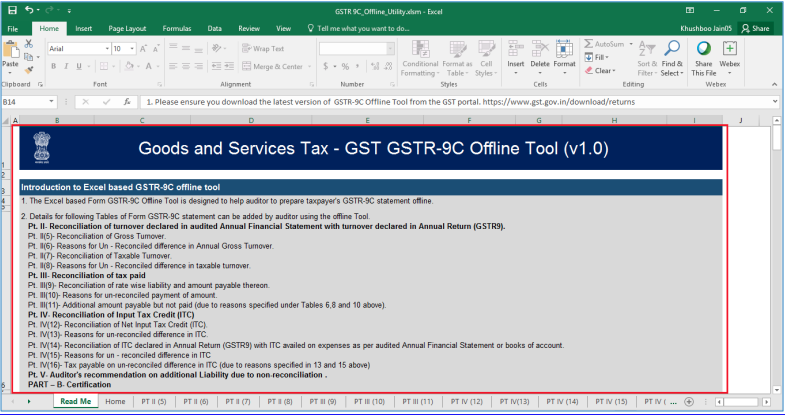Switch to the Review ribbon tab

249,29
